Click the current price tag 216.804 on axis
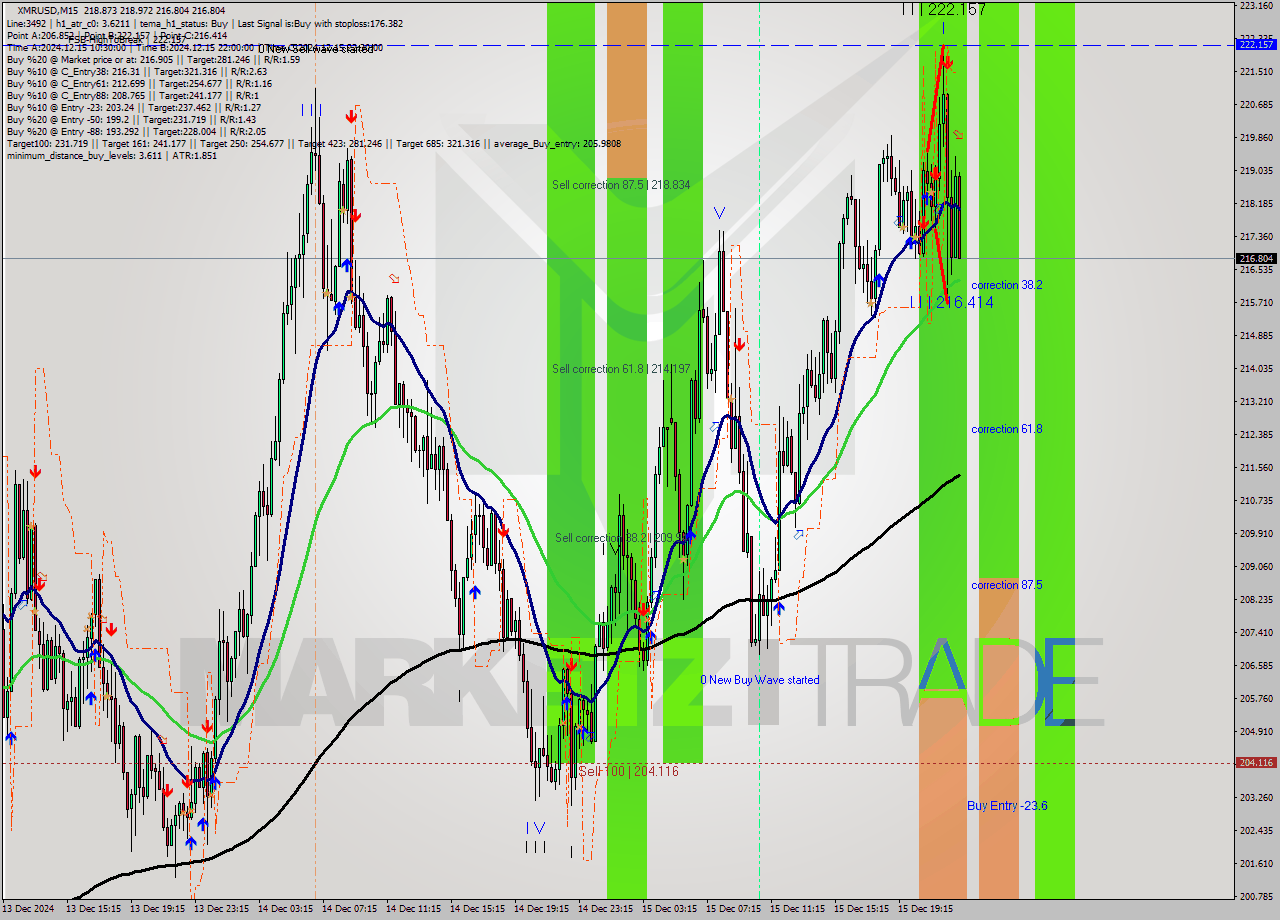 (1256, 259)
